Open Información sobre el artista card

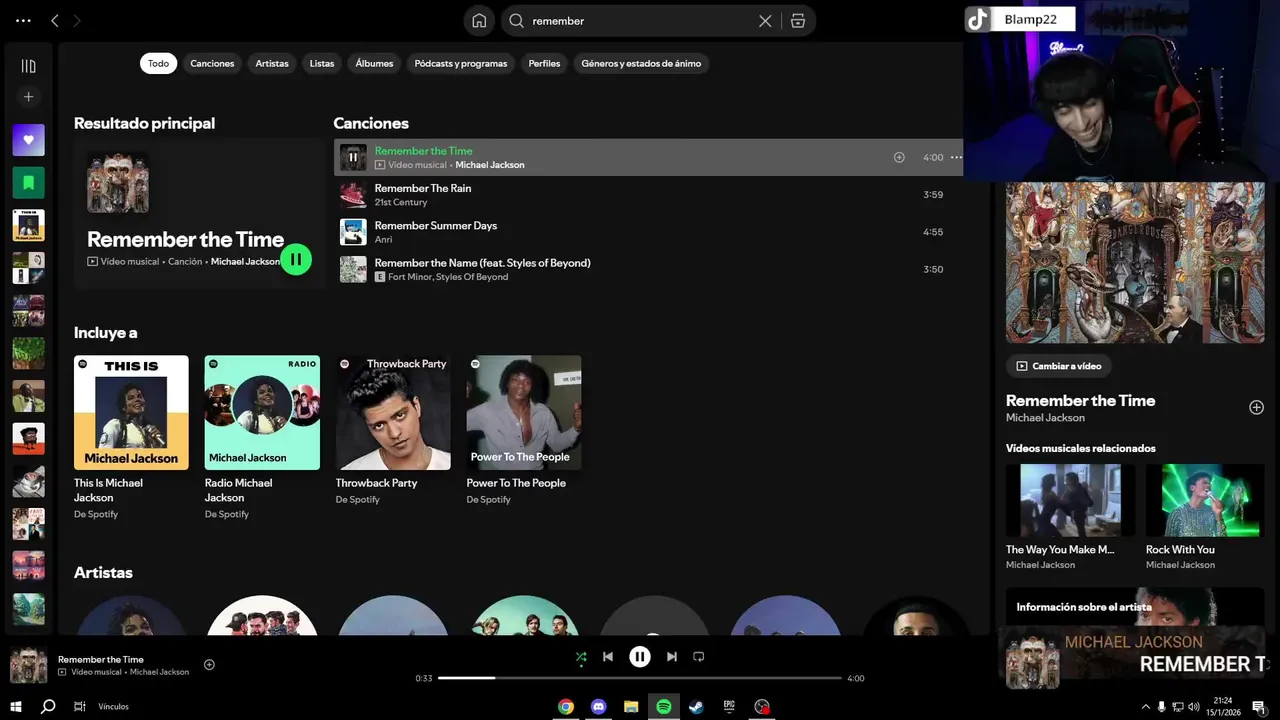(1135, 606)
